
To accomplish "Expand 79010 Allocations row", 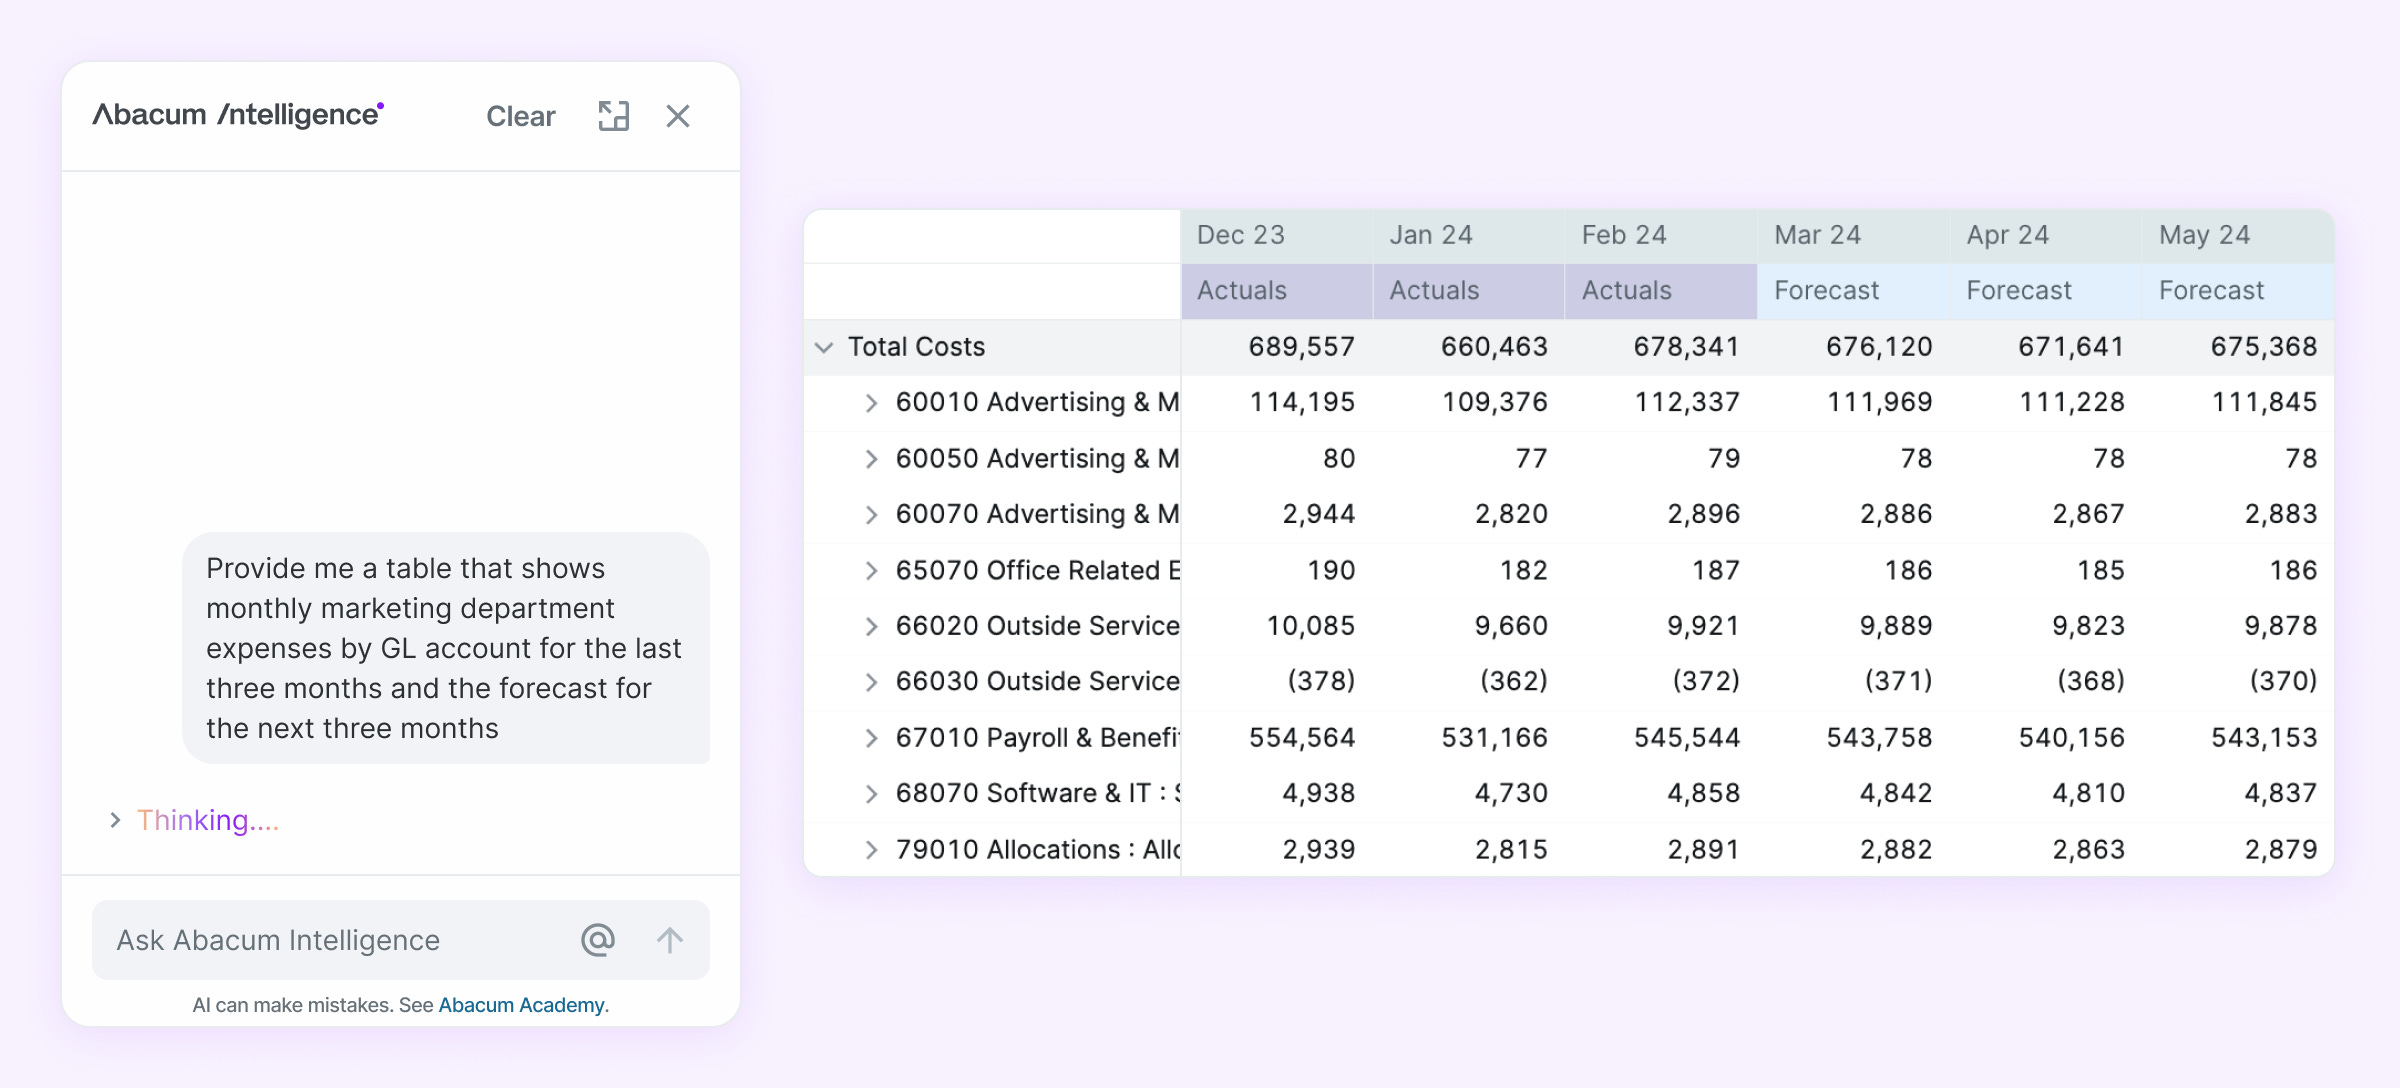I will click(871, 850).
